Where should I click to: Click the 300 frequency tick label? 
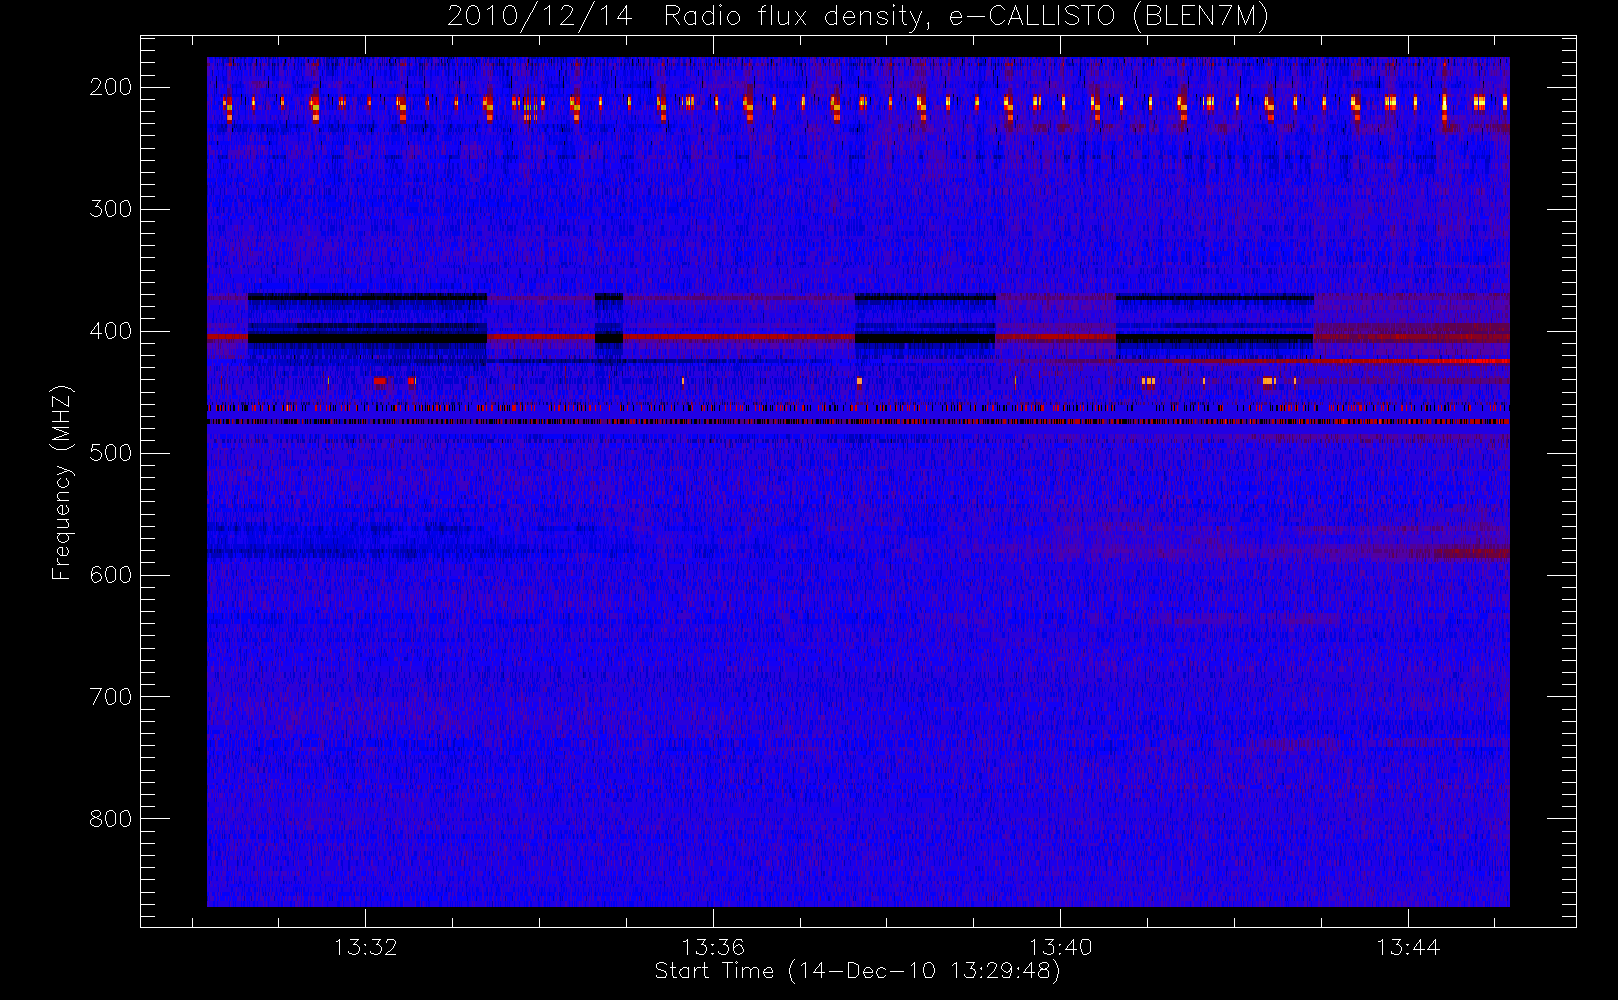coord(110,209)
